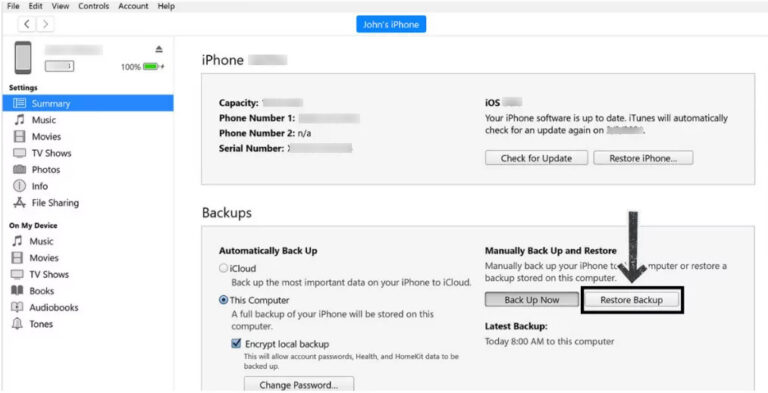The image size is (768, 393).
Task: Click the Info circle icon
Action: click(x=19, y=186)
